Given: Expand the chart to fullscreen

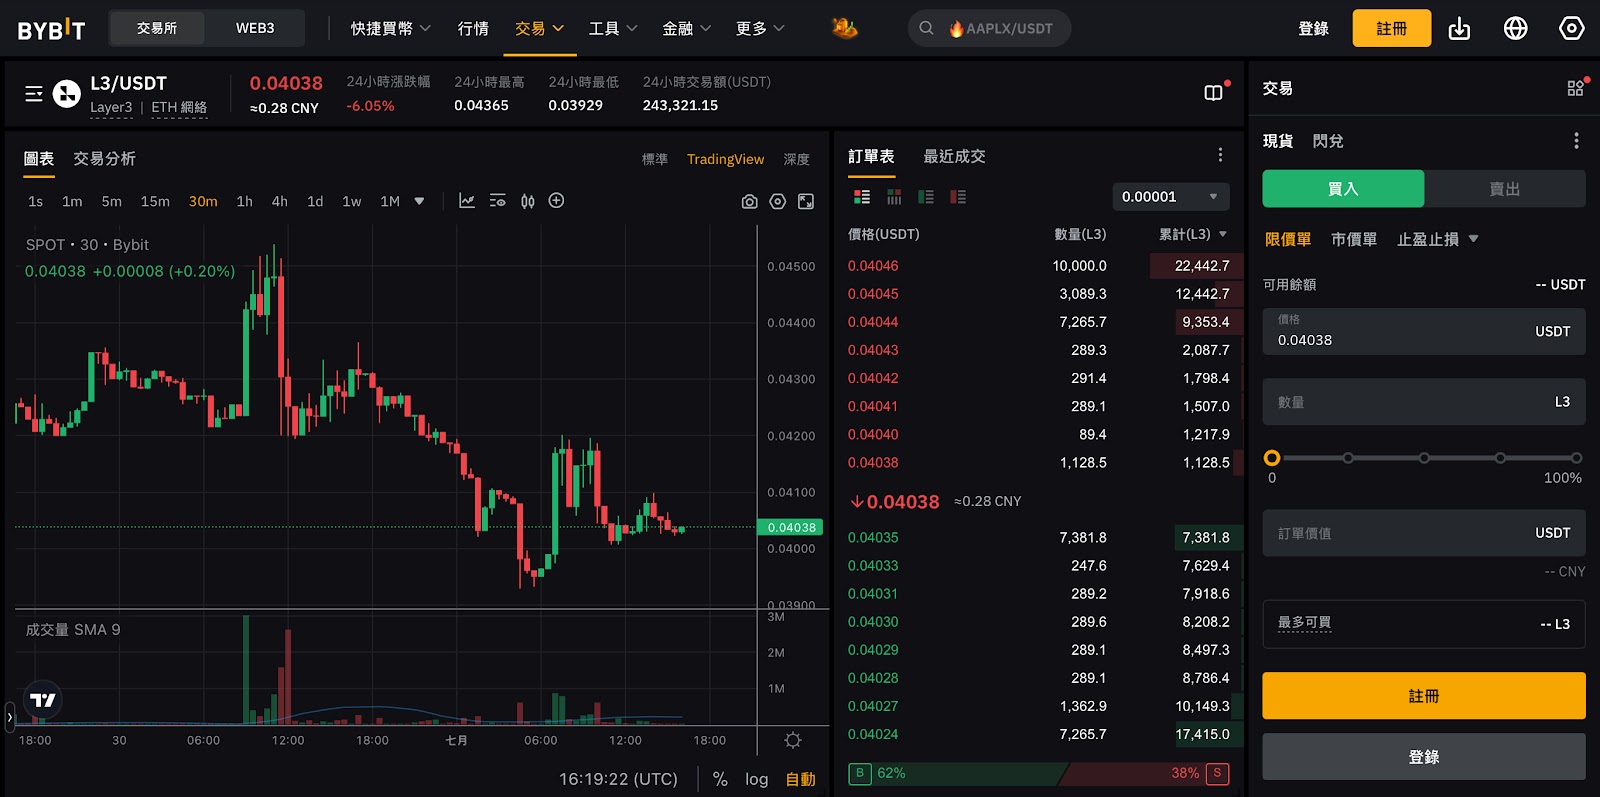Looking at the screenshot, I should pos(806,202).
